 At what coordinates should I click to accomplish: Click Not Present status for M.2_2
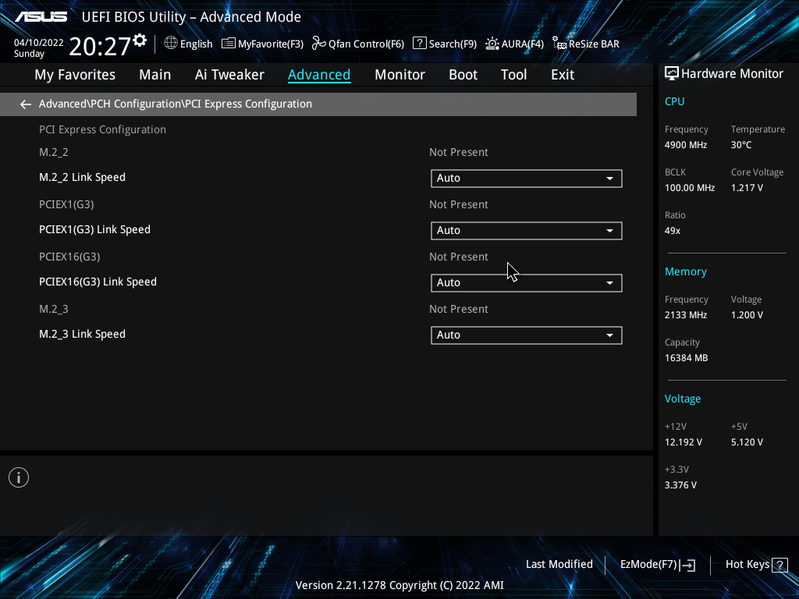click(459, 152)
